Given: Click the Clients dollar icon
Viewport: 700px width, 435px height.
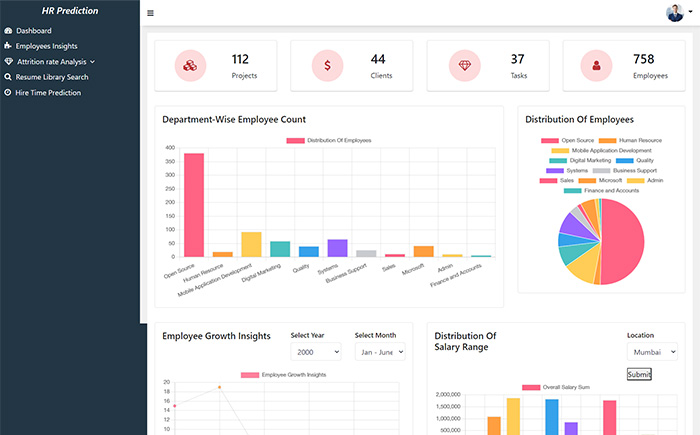Looking at the screenshot, I should (327, 66).
